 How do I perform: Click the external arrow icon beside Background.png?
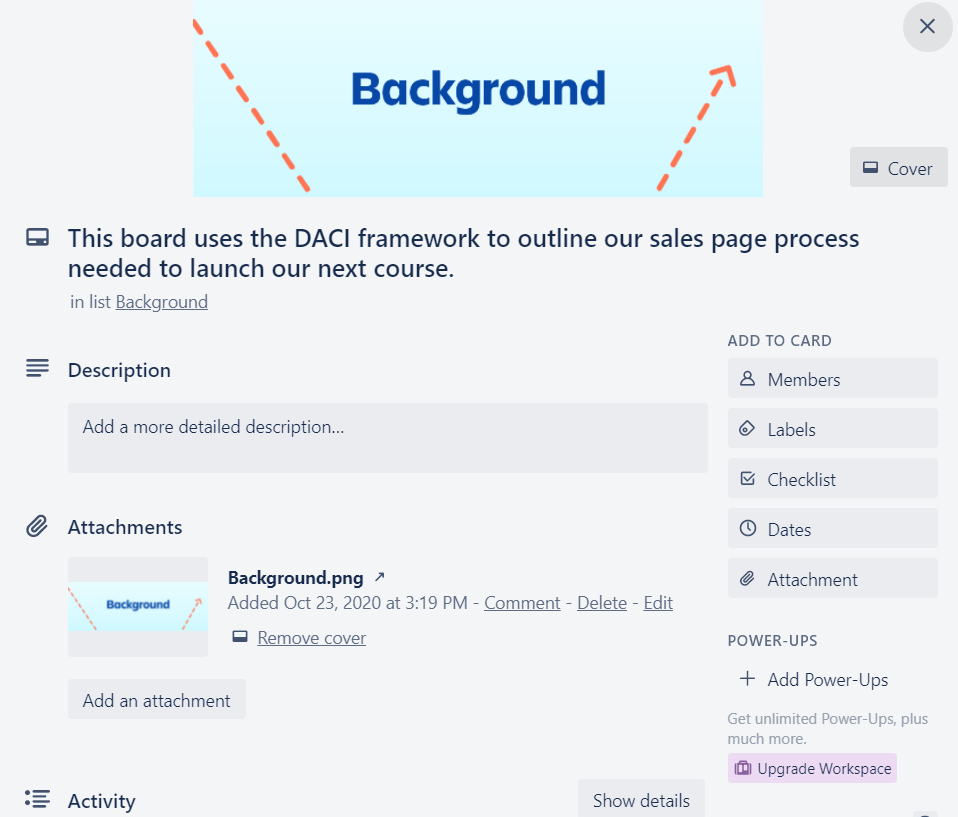(379, 576)
